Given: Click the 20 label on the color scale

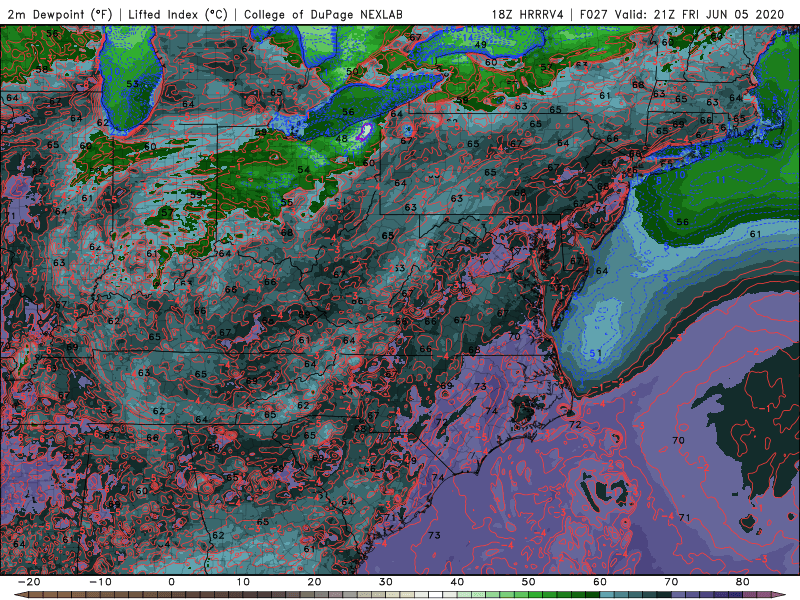Looking at the screenshot, I should pos(314,582).
